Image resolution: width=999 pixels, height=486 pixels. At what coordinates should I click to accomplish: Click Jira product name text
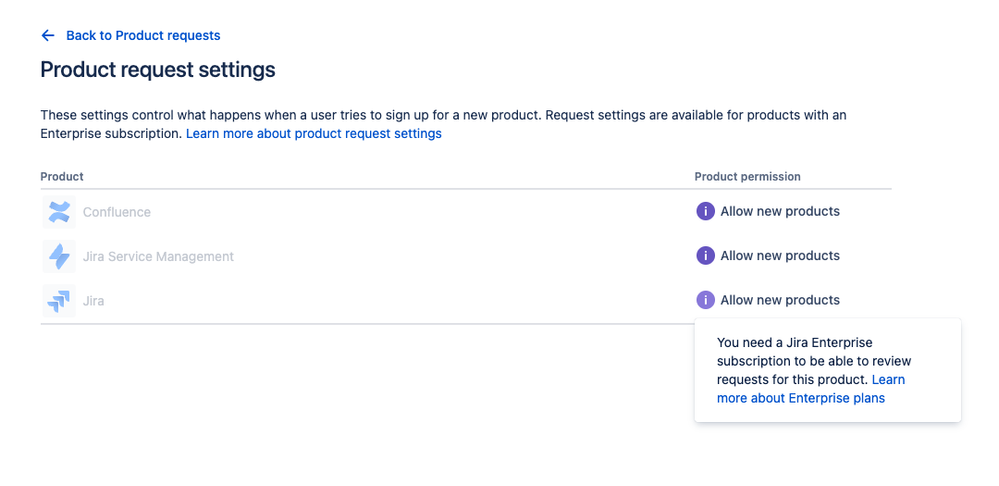tap(93, 300)
